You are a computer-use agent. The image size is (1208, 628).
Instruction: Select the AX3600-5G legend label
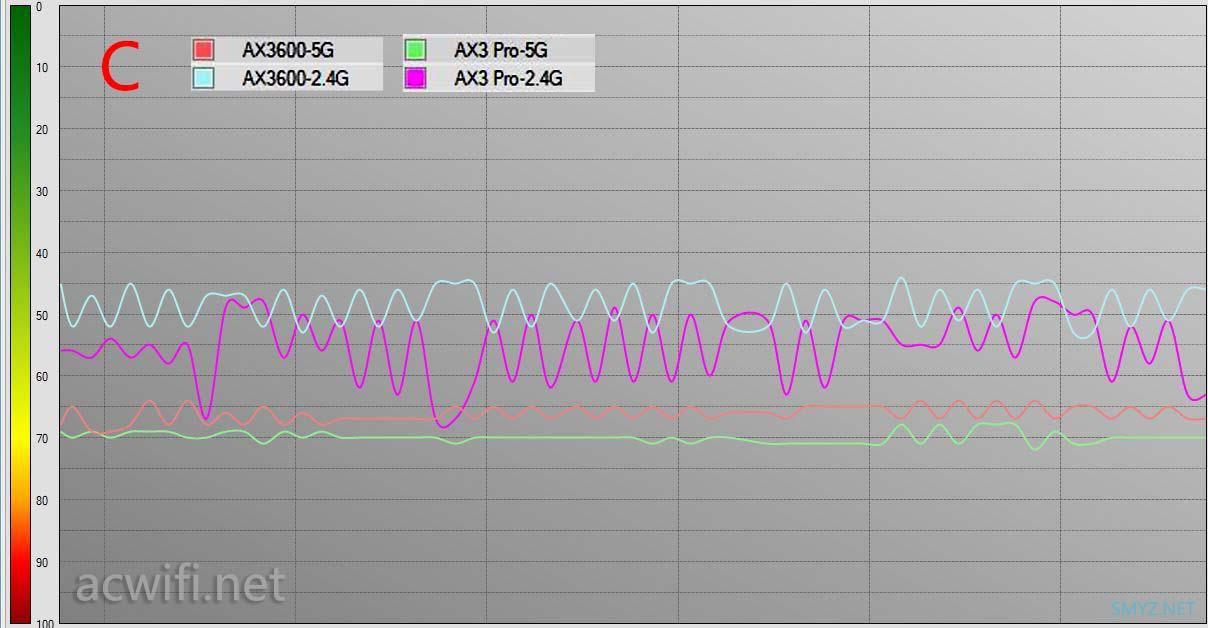[287, 49]
